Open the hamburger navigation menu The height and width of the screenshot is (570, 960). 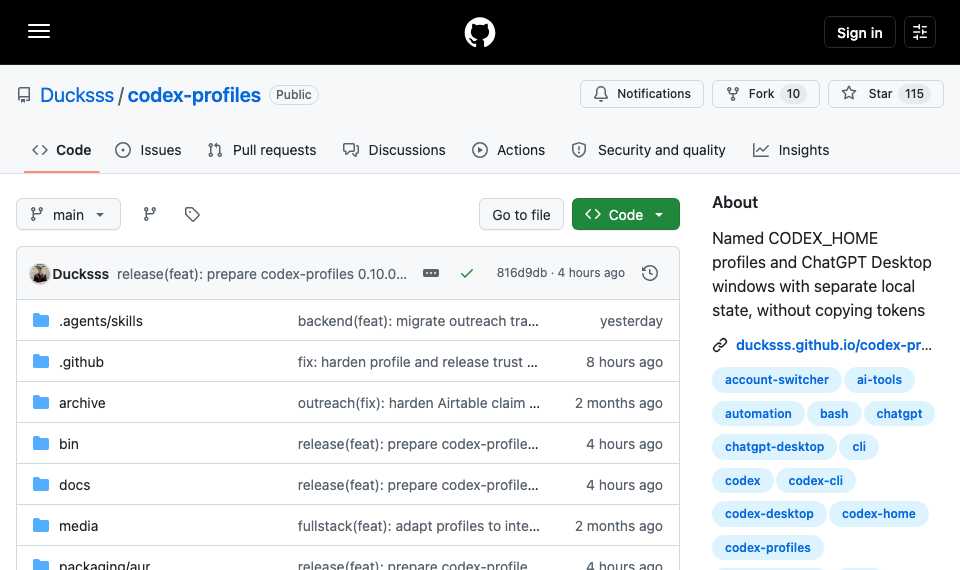tap(39, 32)
